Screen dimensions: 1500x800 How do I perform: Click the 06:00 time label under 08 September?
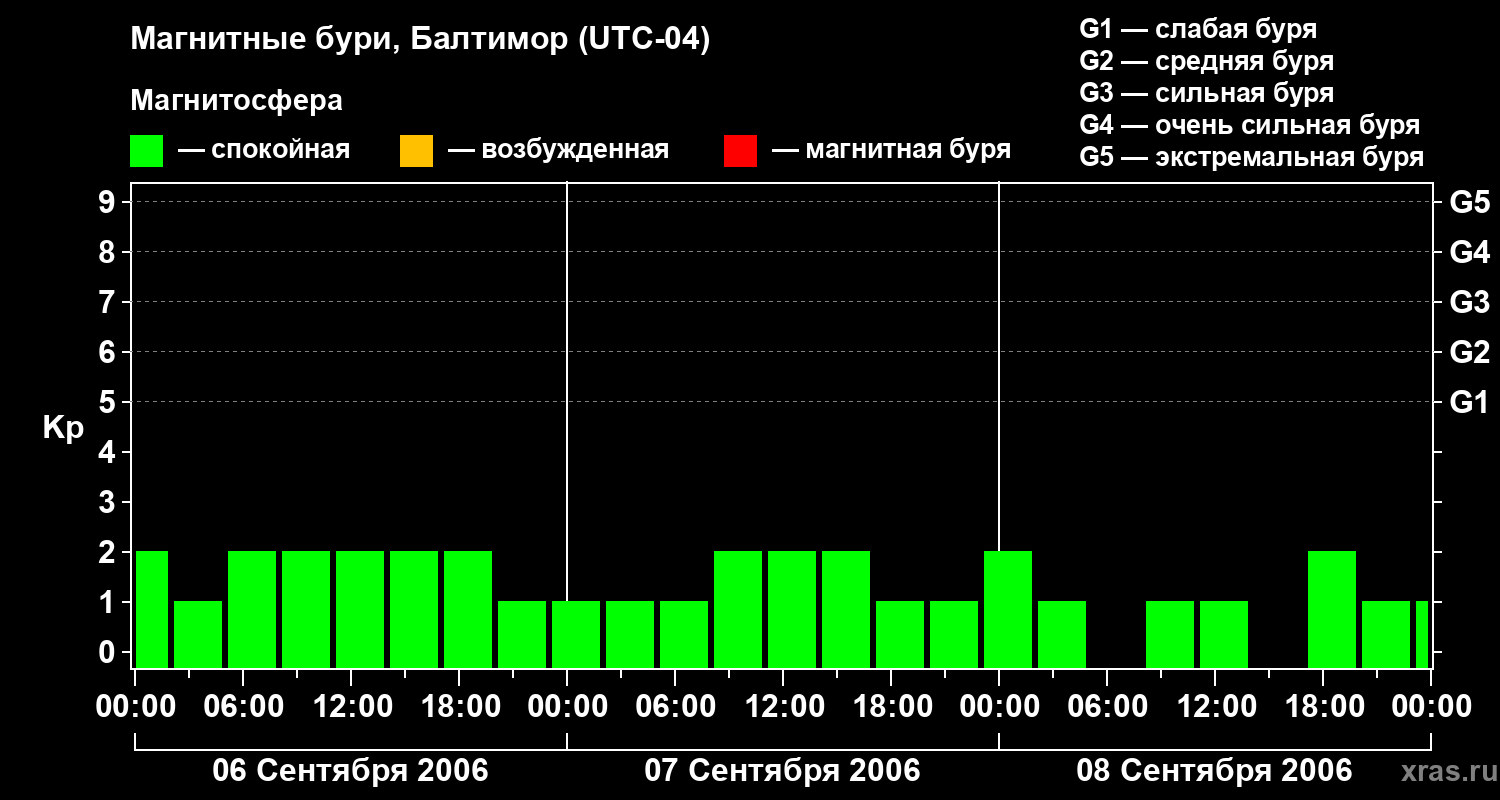(x=1107, y=706)
